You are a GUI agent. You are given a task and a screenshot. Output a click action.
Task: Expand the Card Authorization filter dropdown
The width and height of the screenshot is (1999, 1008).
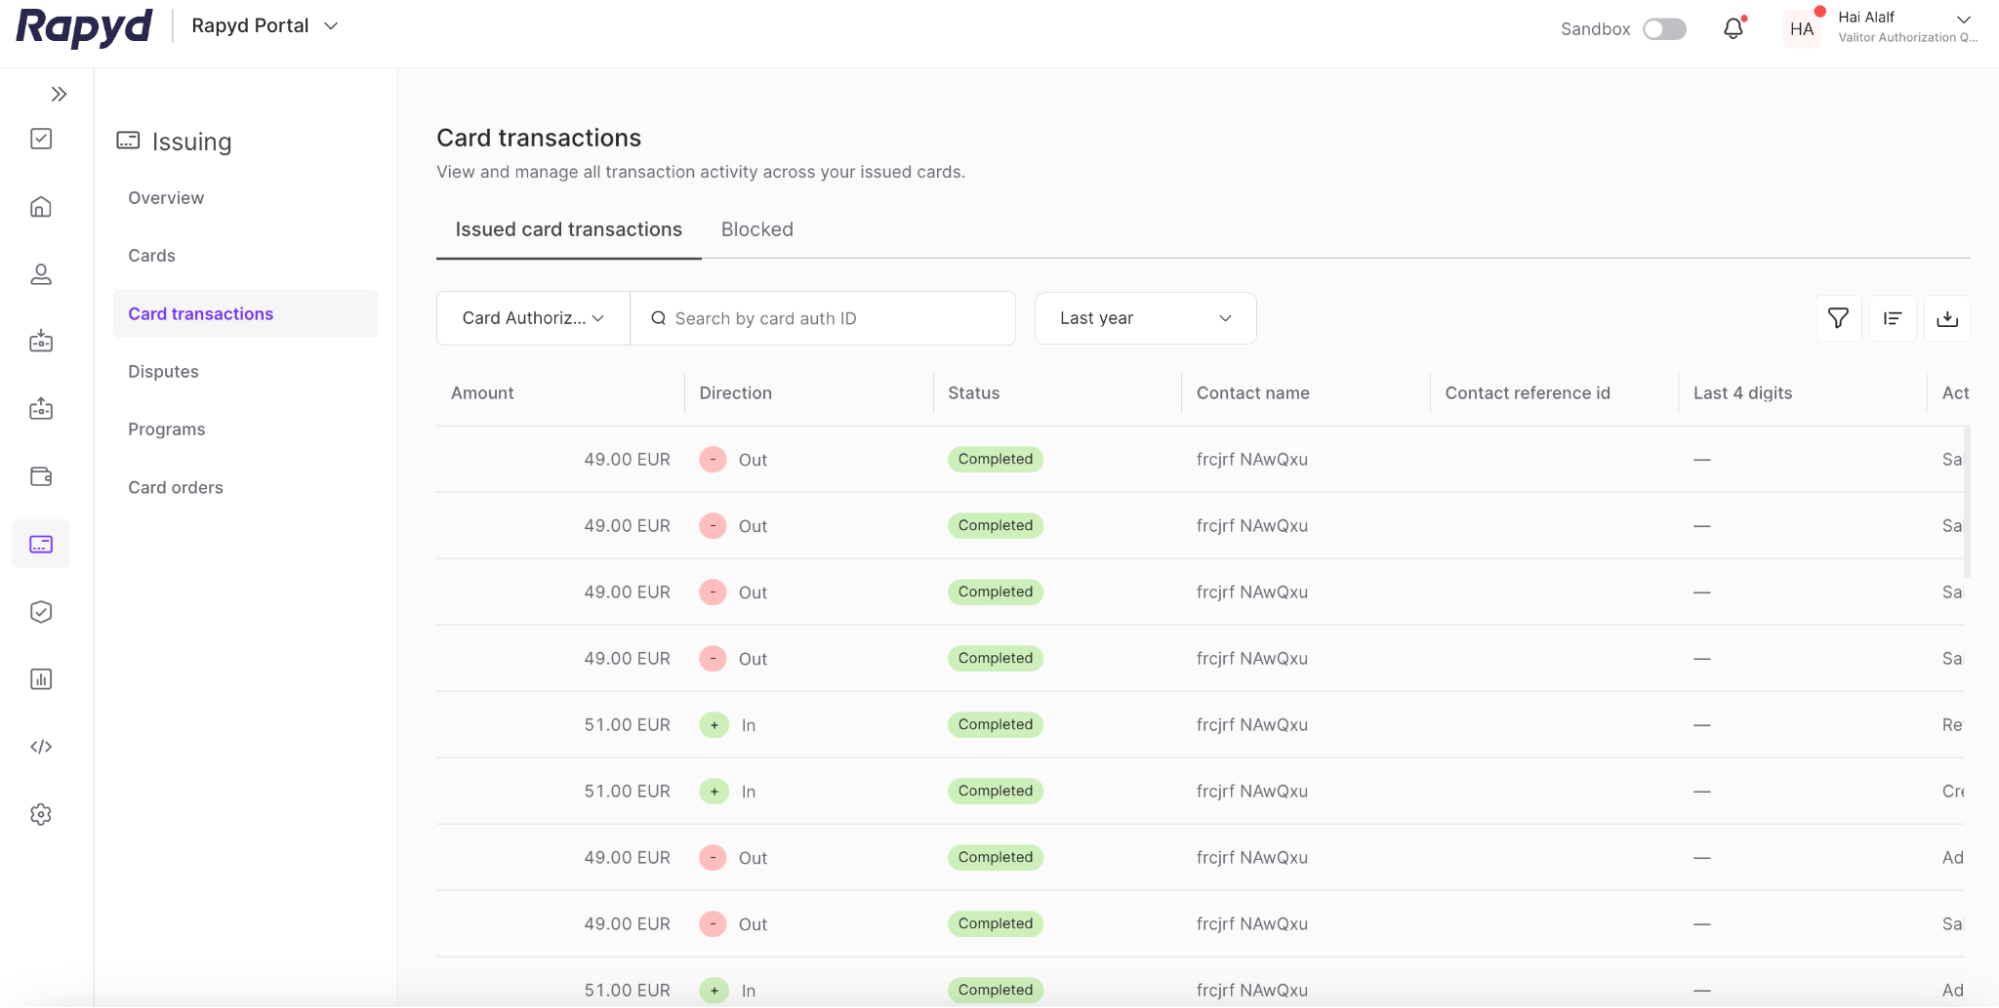tap(532, 318)
